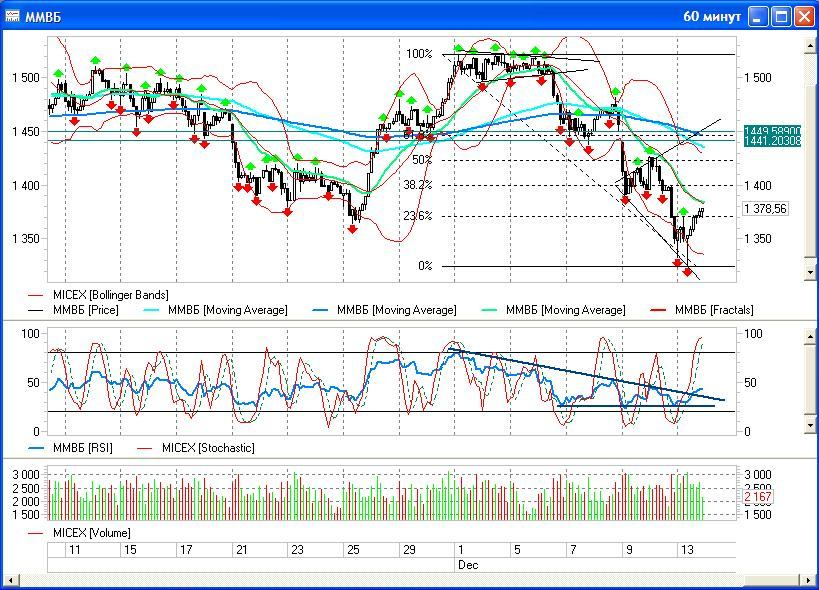Click the scroll-down arrow of the RSI panel
This screenshot has height=590, width=819.
(x=810, y=426)
